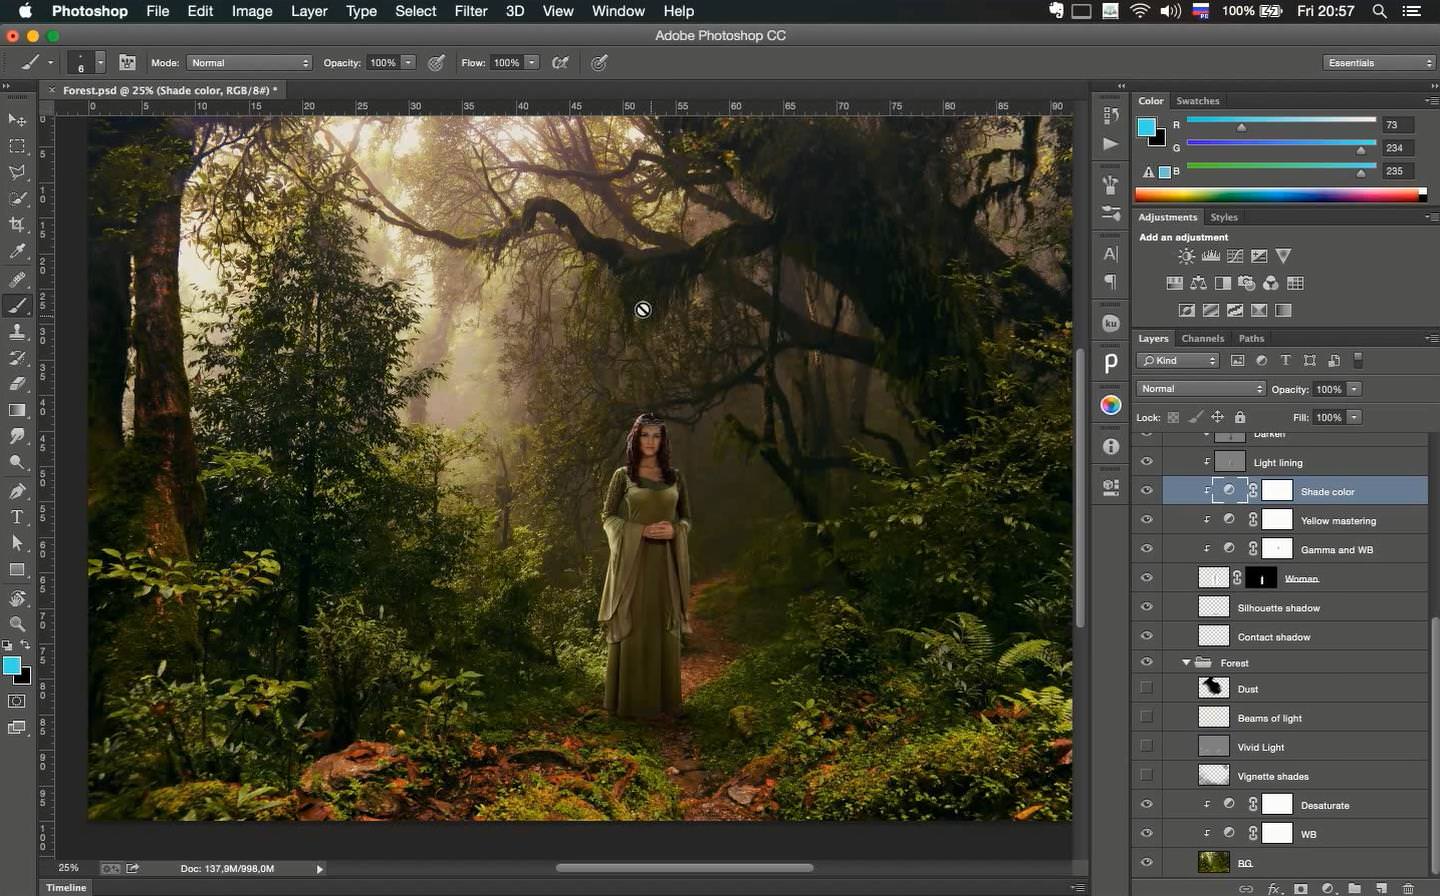Screen dimensions: 1440x896
Task: Hide the Contact shadow layer
Action: 1147,636
